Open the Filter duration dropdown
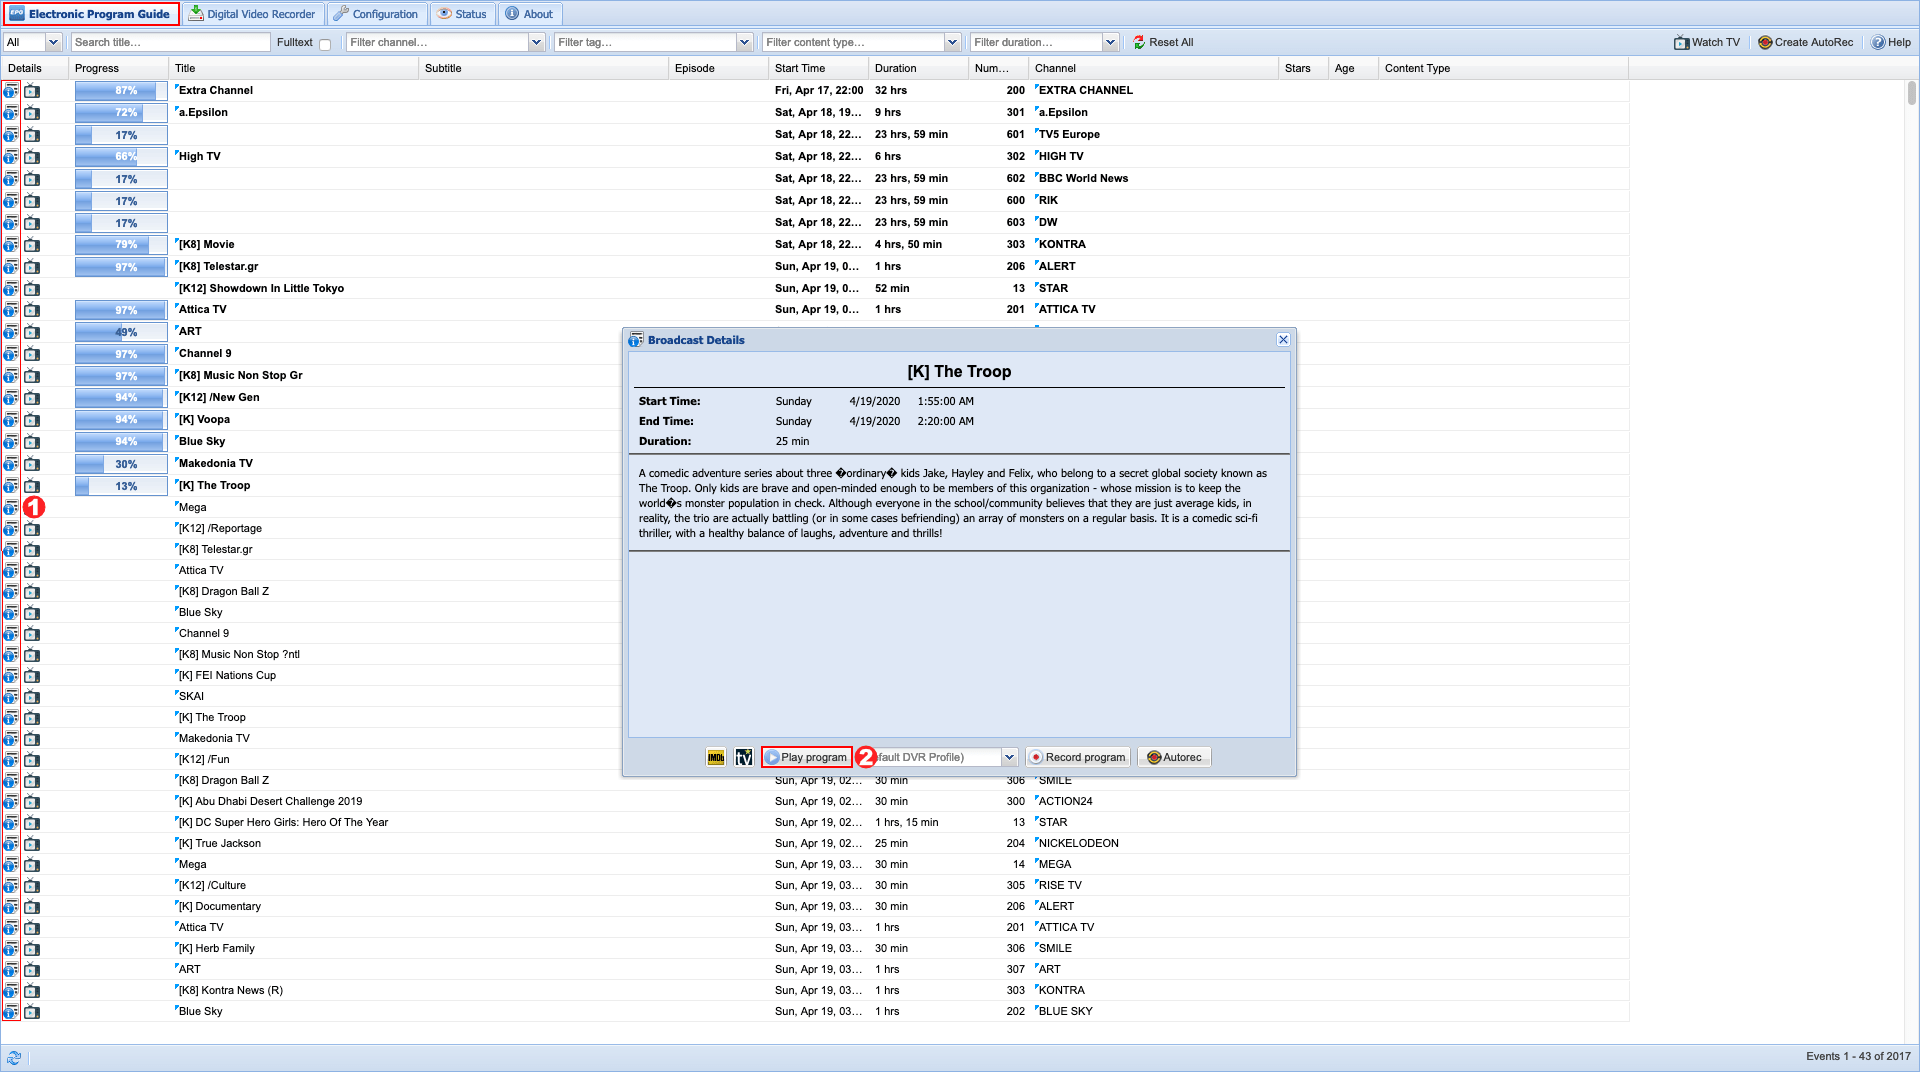Screen dimensions: 1920x1072 point(1110,42)
